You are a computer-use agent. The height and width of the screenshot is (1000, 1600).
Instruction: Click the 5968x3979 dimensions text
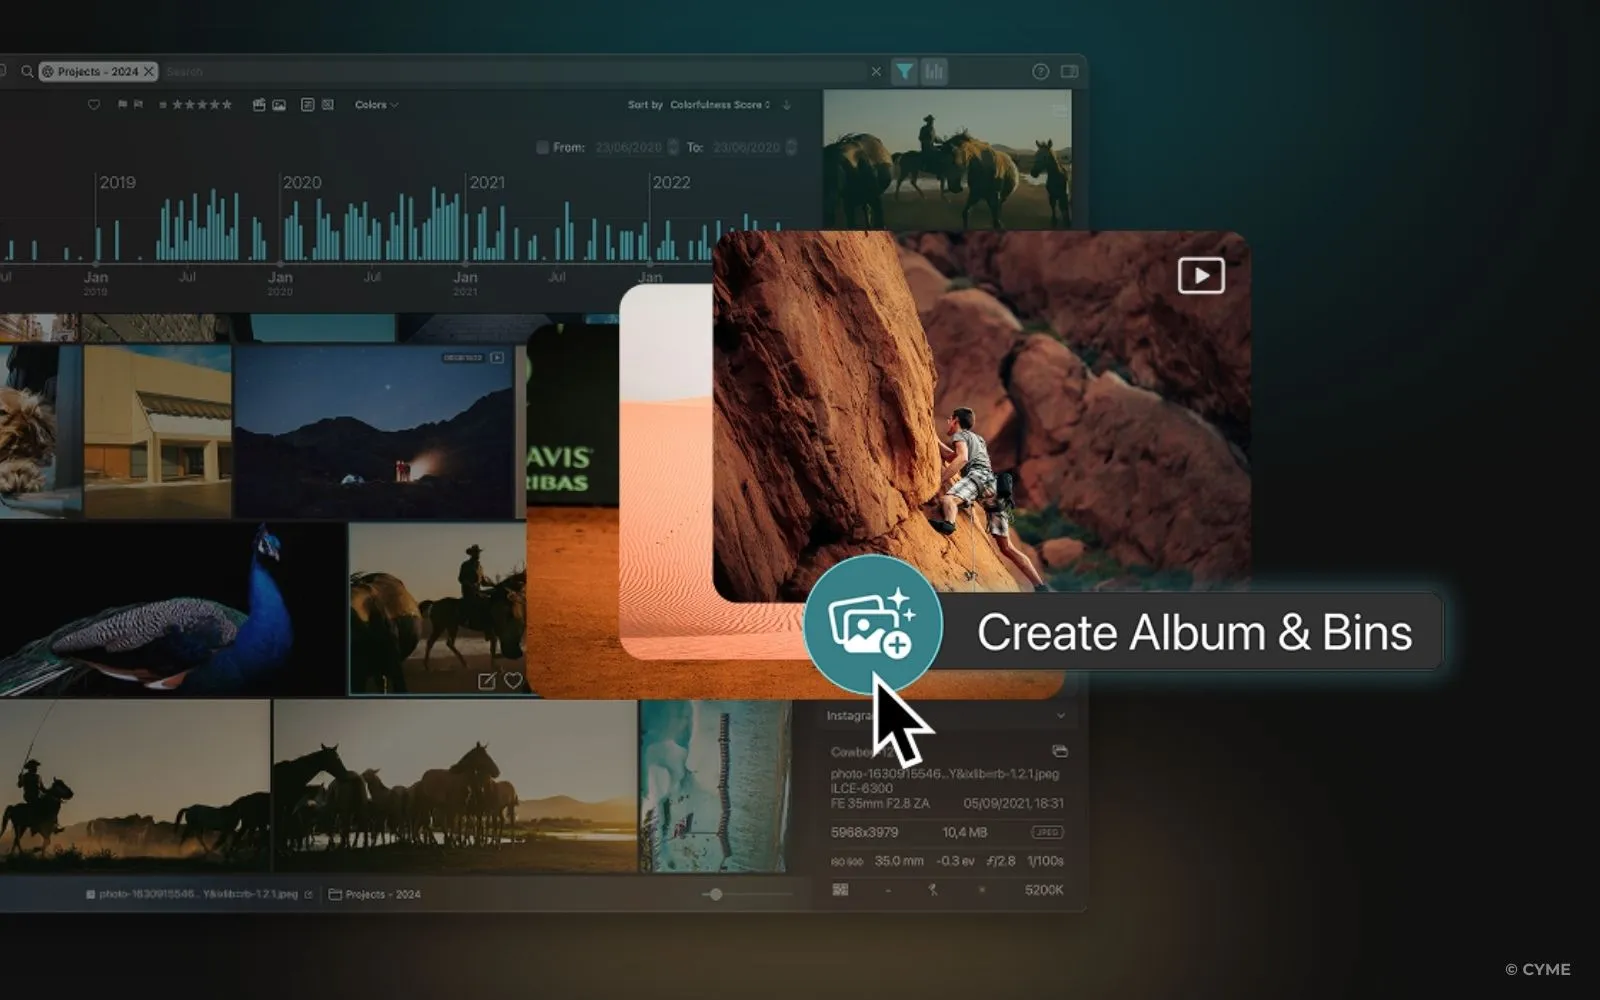click(864, 832)
